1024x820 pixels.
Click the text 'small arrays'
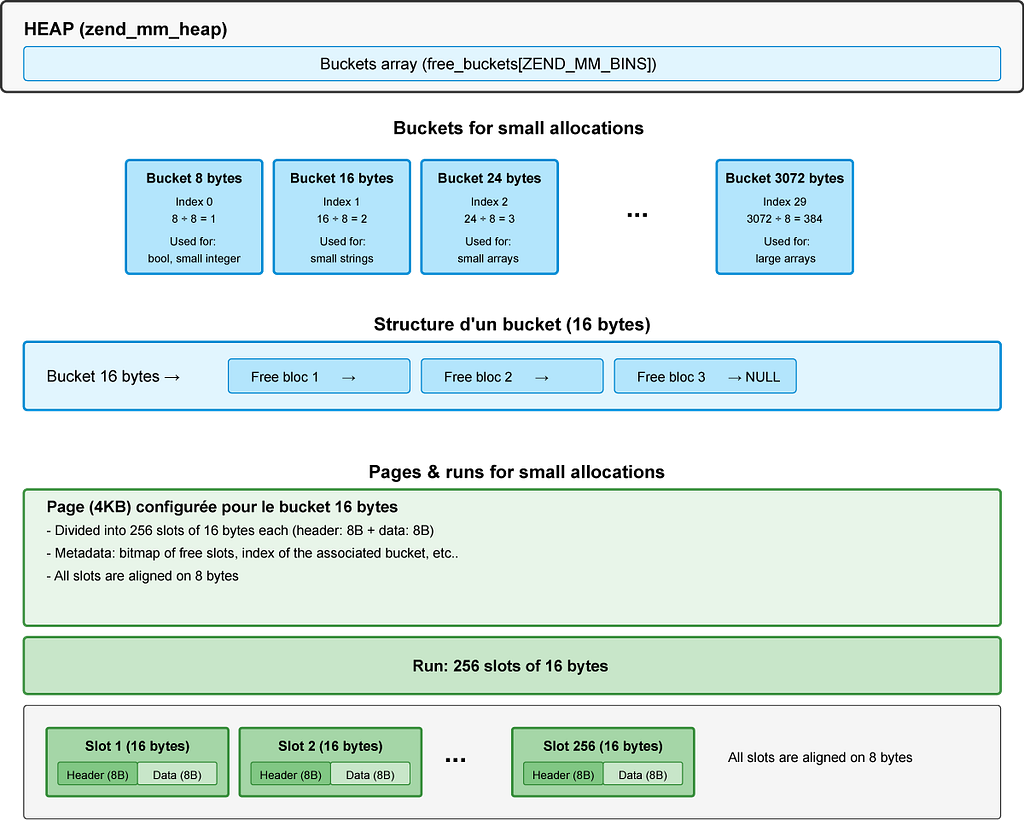pos(488,259)
